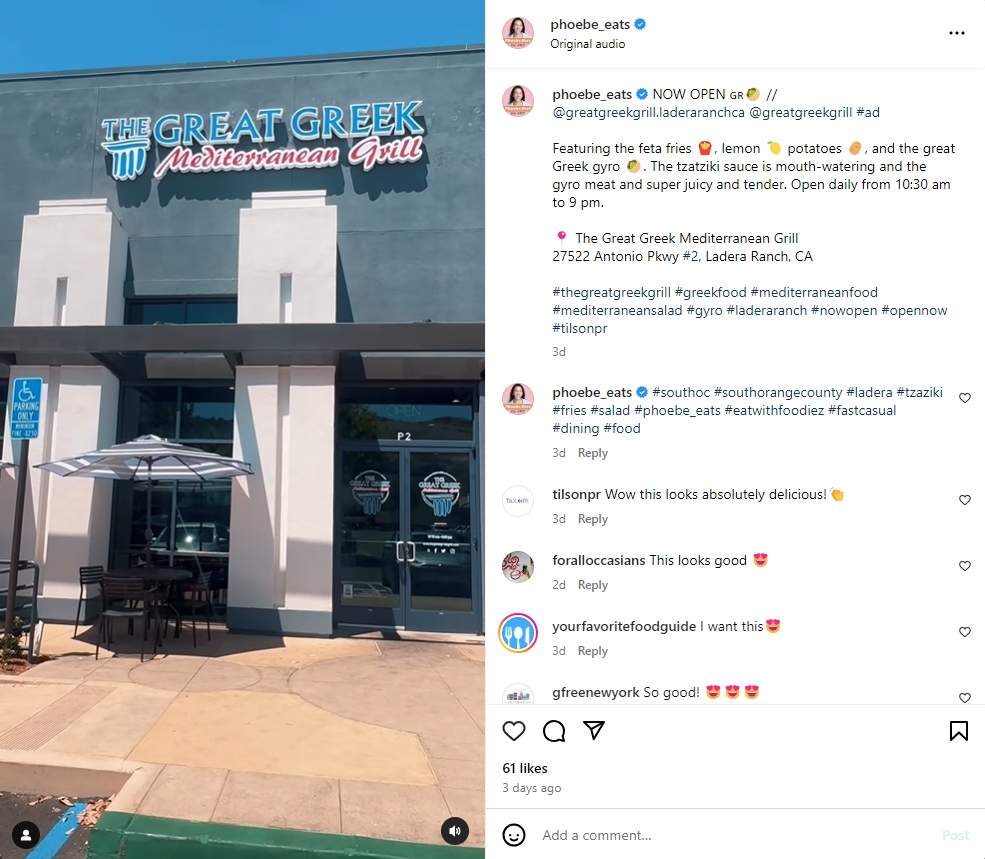Open phoebe_eats profile picture in header
The height and width of the screenshot is (859, 985).
(x=518, y=33)
